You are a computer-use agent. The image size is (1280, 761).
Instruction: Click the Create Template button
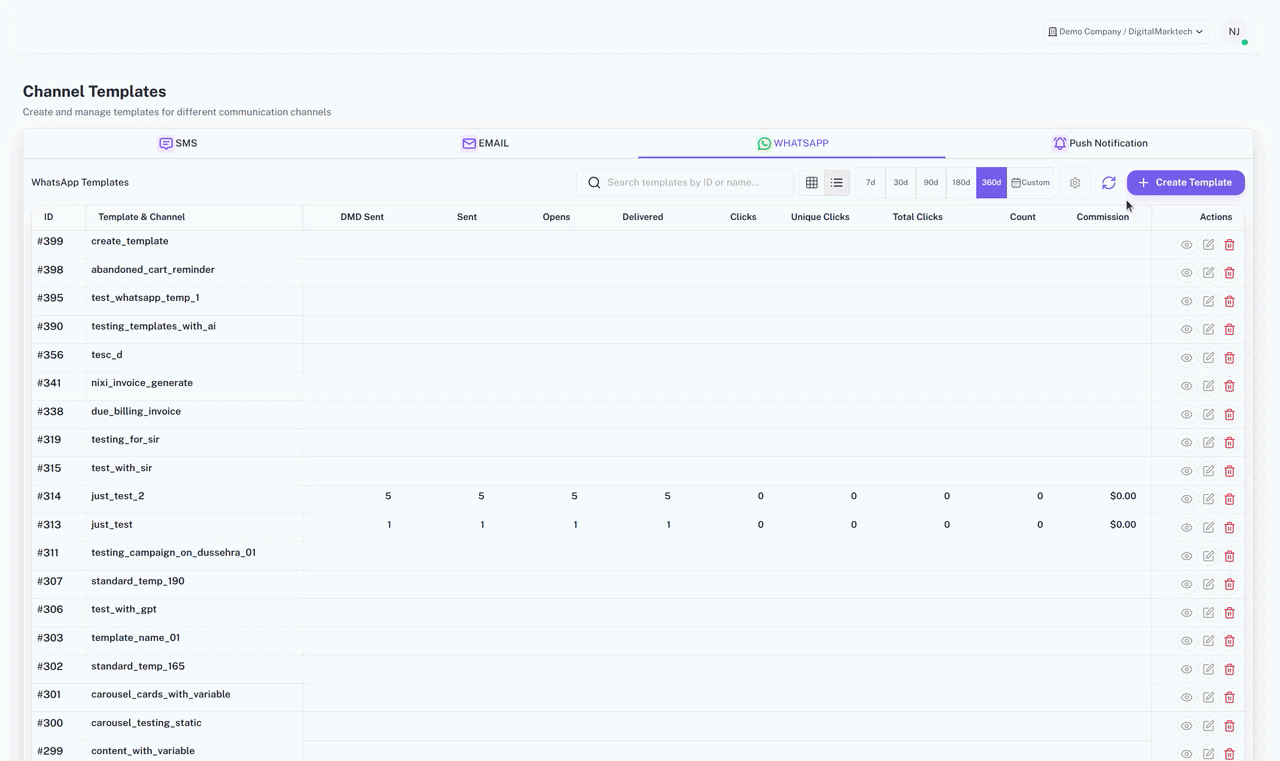pyautogui.click(x=1186, y=183)
